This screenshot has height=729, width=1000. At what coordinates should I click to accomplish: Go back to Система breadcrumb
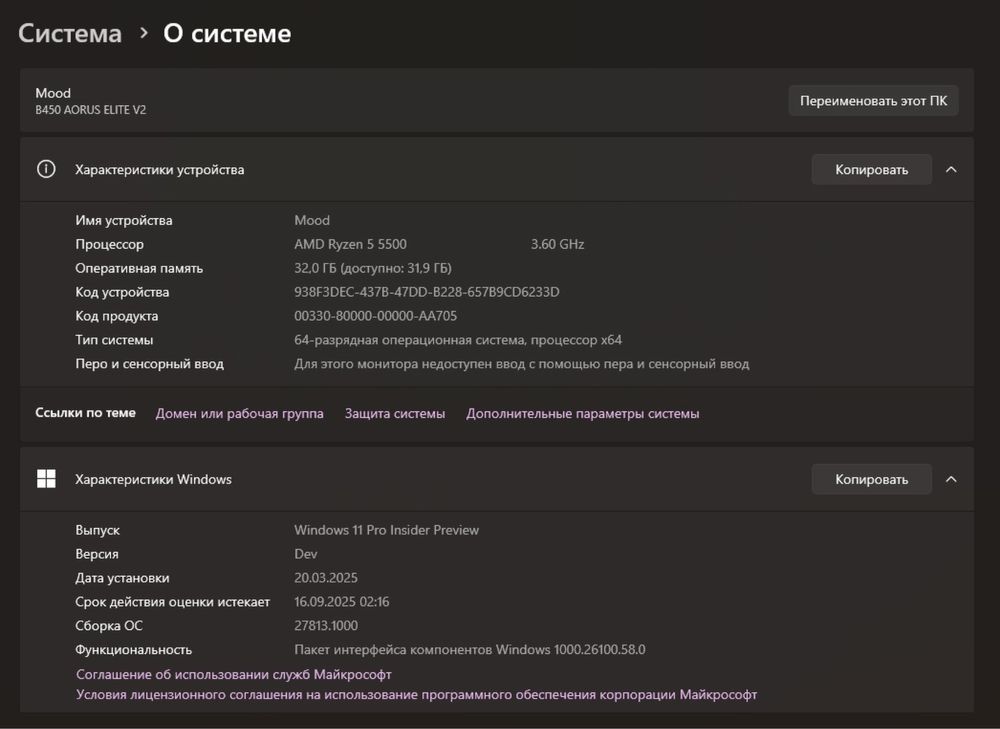[x=70, y=33]
